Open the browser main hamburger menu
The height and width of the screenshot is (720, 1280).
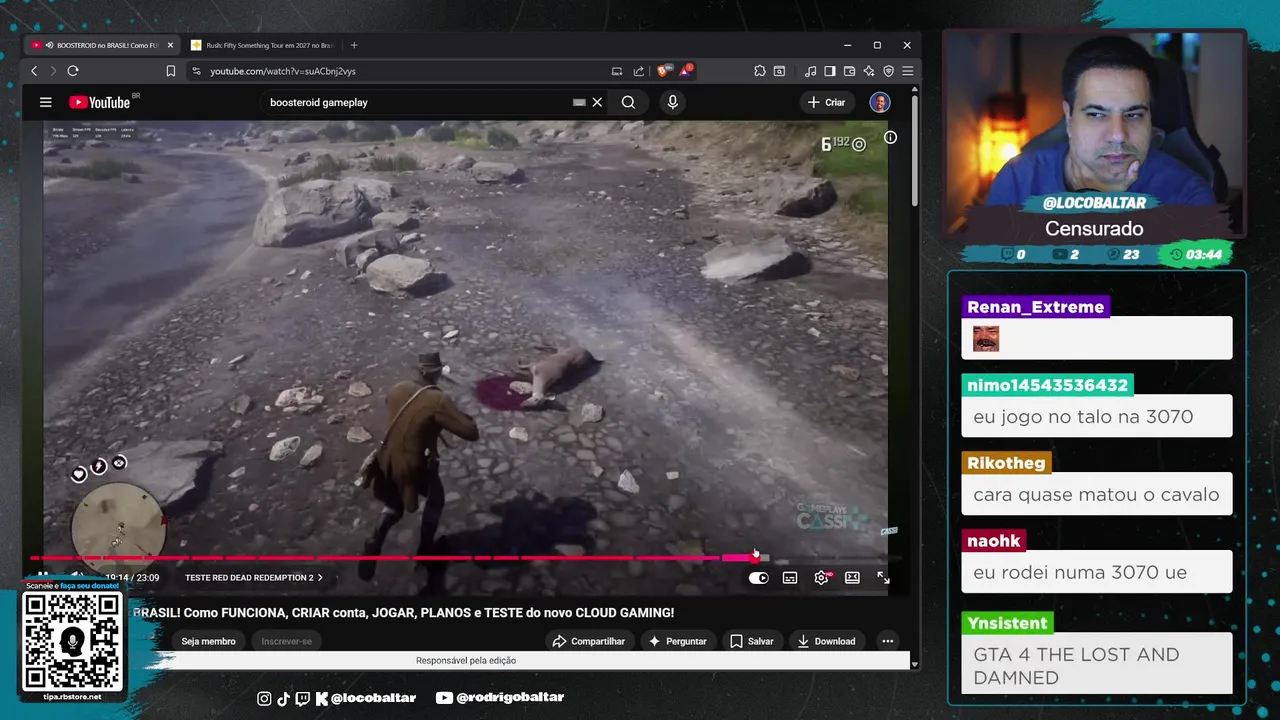click(907, 71)
